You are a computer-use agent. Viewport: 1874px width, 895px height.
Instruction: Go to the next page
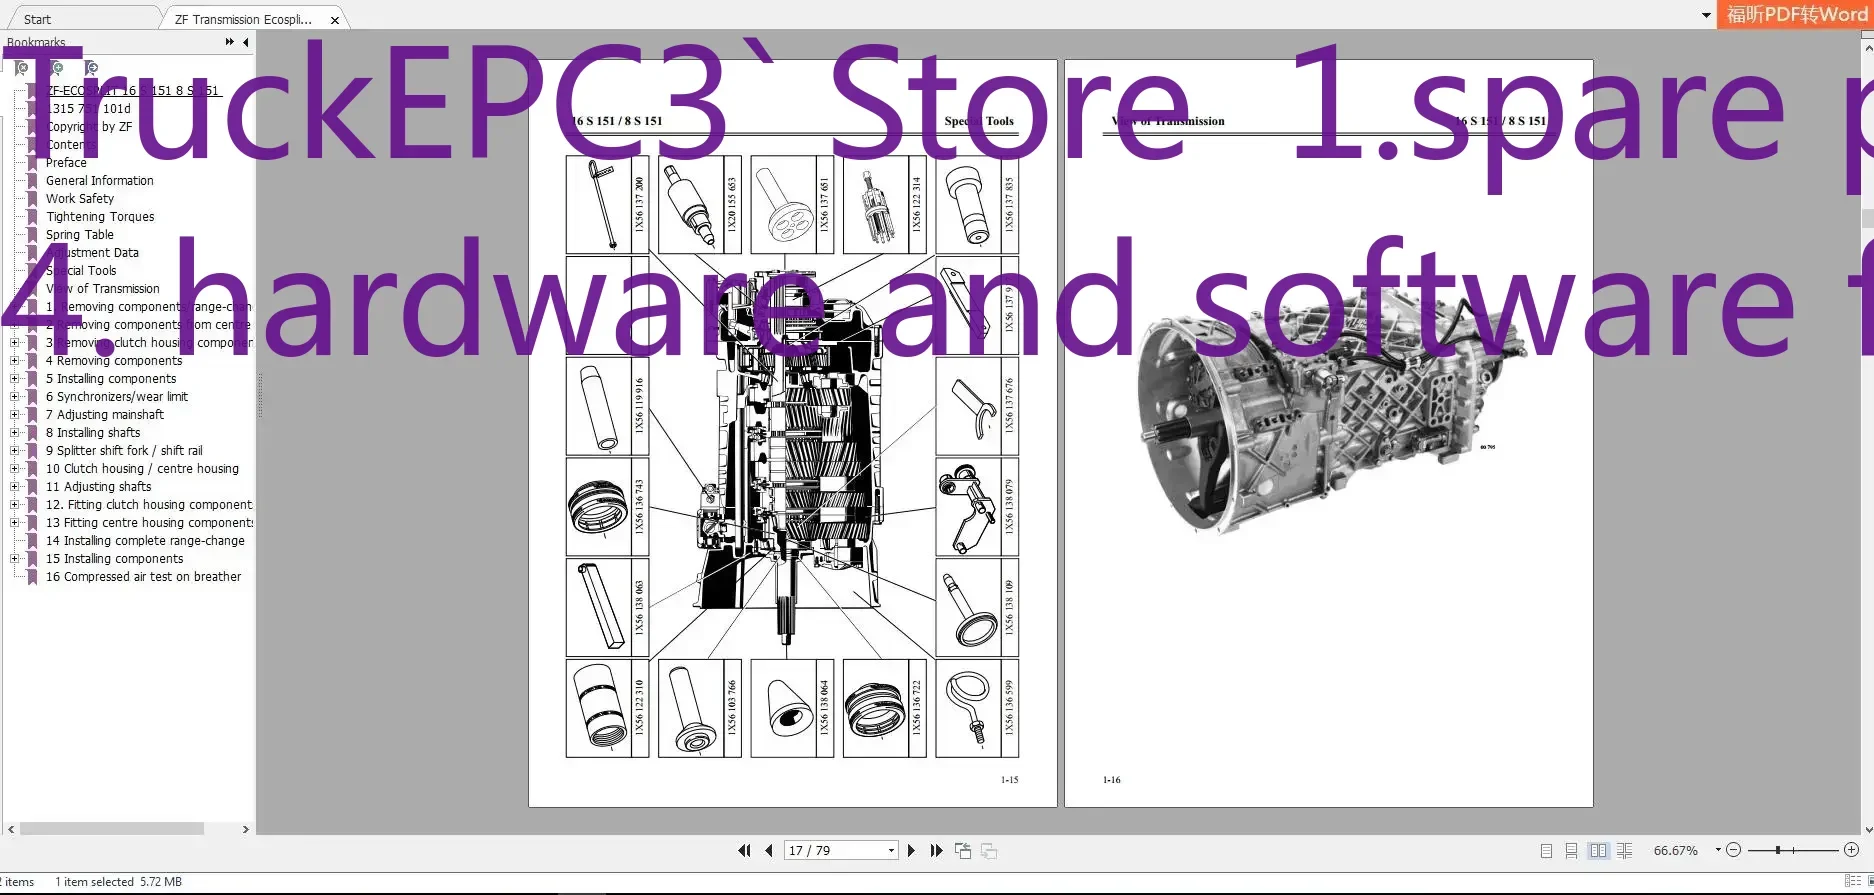(911, 851)
